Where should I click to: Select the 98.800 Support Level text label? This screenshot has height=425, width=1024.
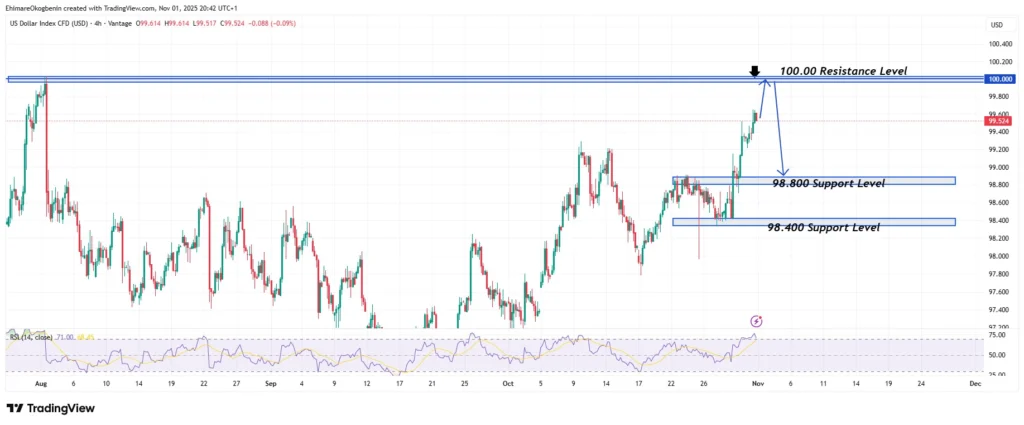829,183
